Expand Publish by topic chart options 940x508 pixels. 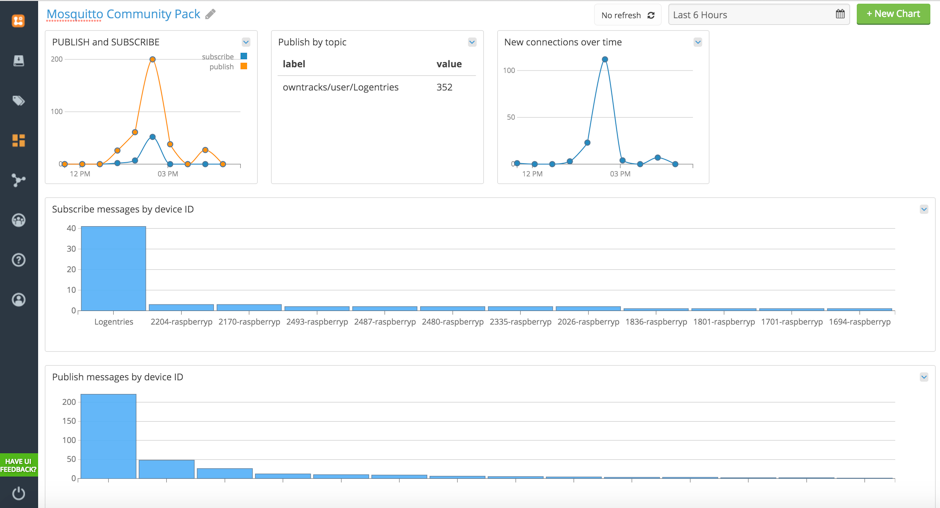tap(472, 43)
